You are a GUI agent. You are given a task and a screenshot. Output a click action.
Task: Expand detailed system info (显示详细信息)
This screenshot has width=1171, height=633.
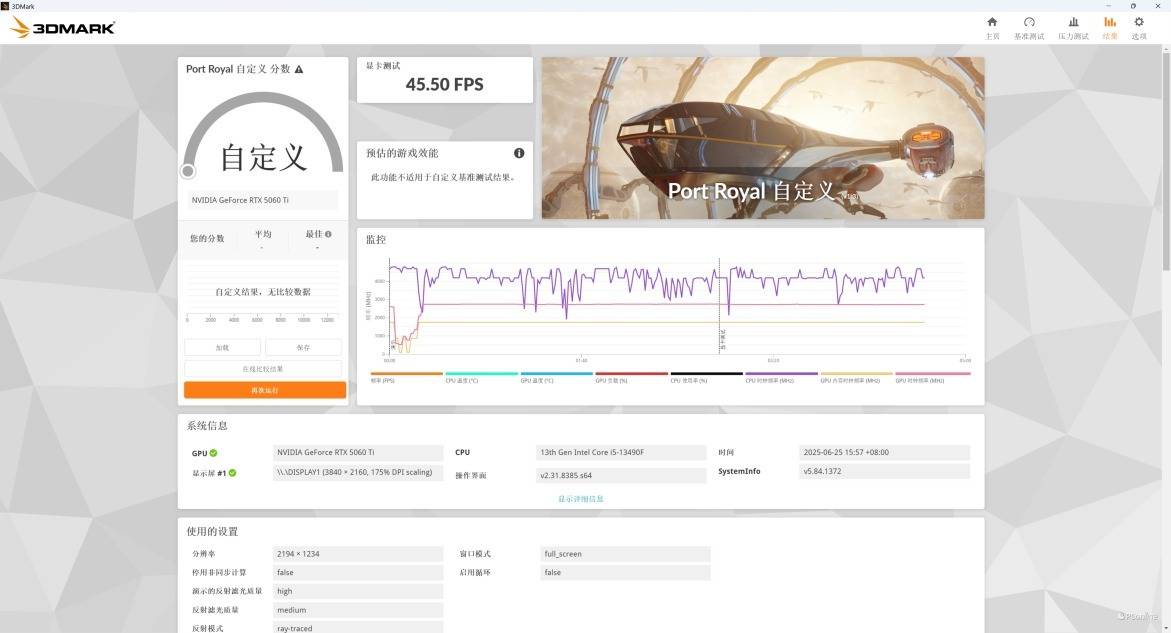pyautogui.click(x=581, y=498)
